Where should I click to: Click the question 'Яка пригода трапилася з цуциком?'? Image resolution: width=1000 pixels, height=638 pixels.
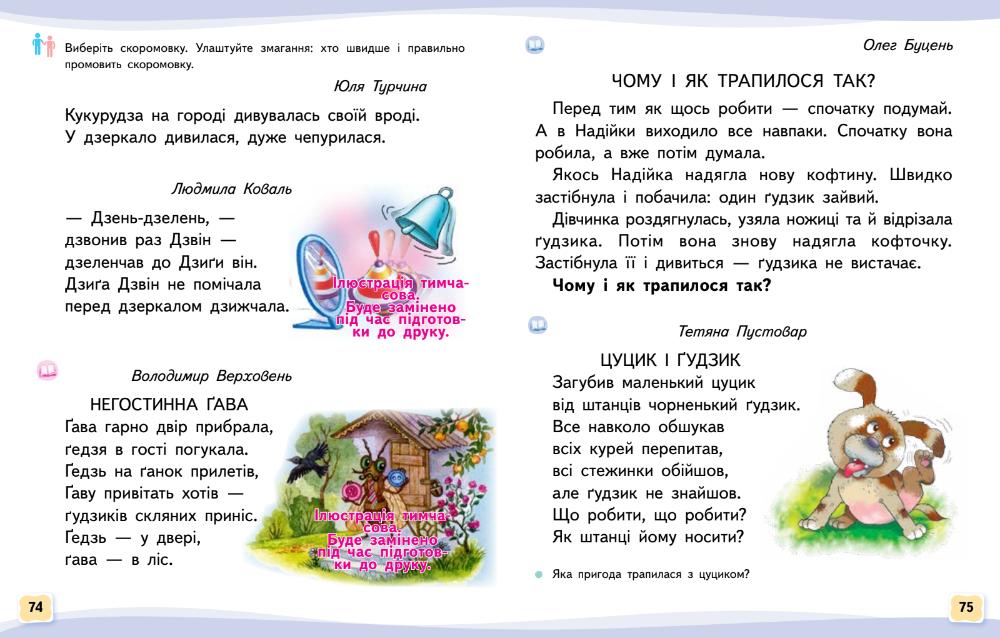651,574
